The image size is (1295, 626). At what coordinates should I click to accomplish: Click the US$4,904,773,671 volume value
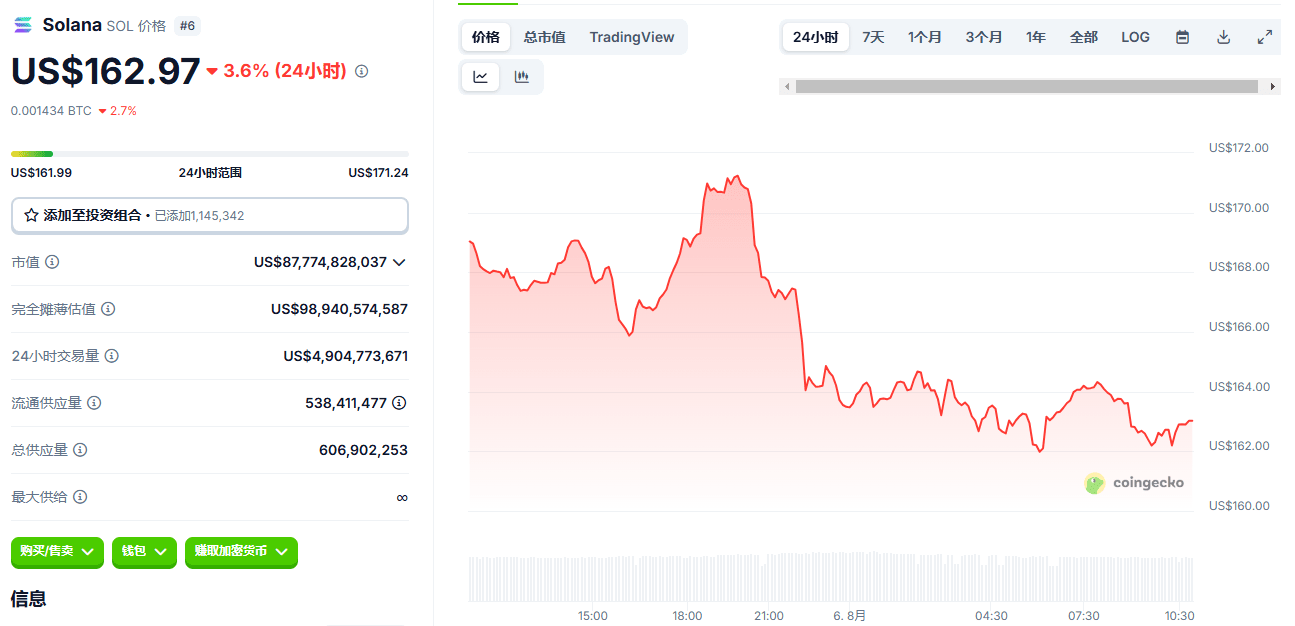coord(346,356)
